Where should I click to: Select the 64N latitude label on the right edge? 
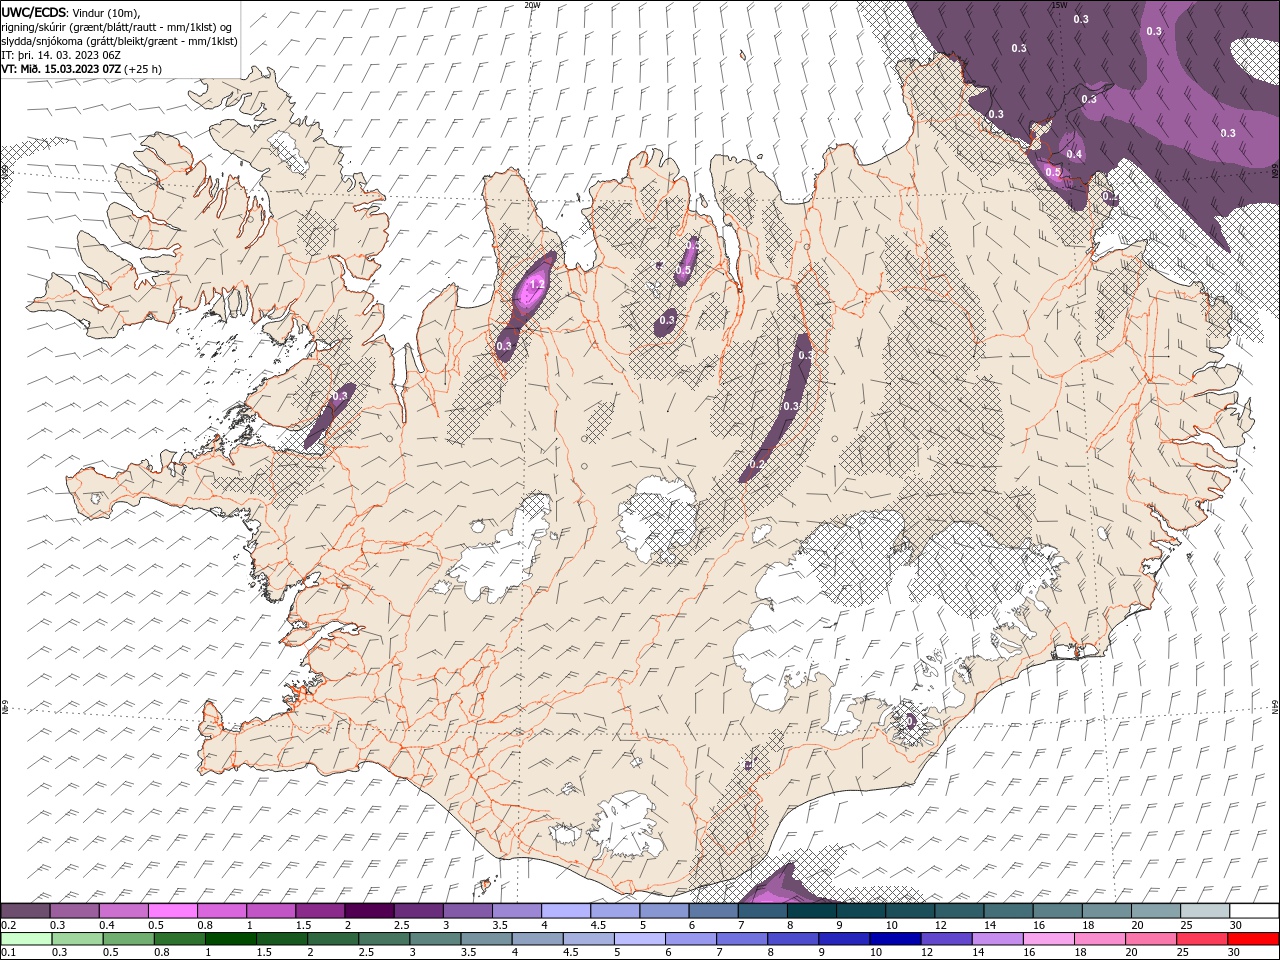click(x=1275, y=706)
